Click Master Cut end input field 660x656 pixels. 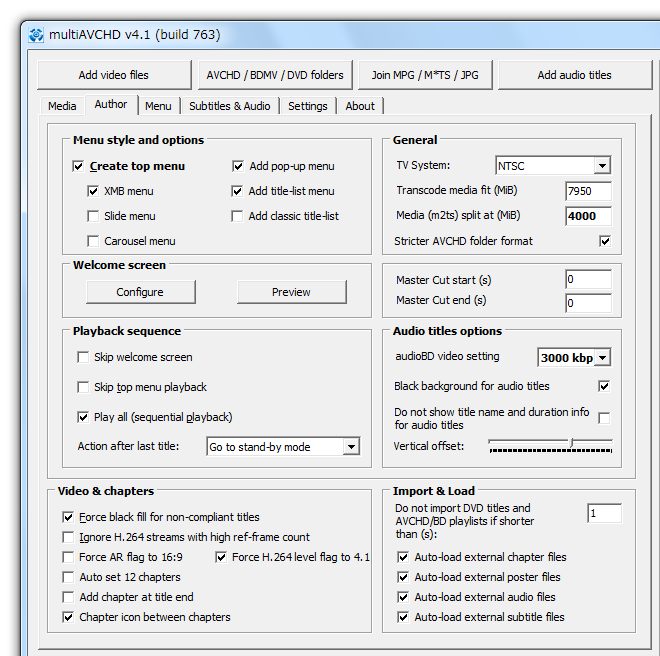click(588, 303)
